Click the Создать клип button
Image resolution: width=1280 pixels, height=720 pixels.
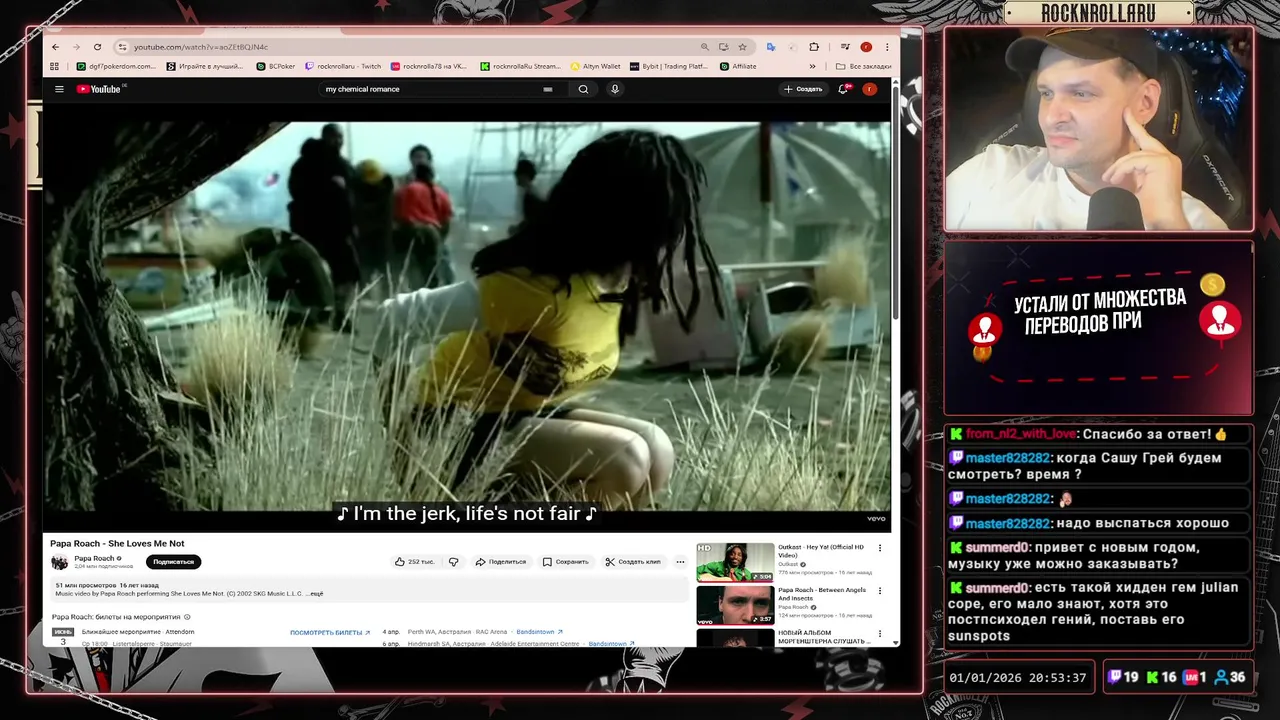(x=633, y=562)
